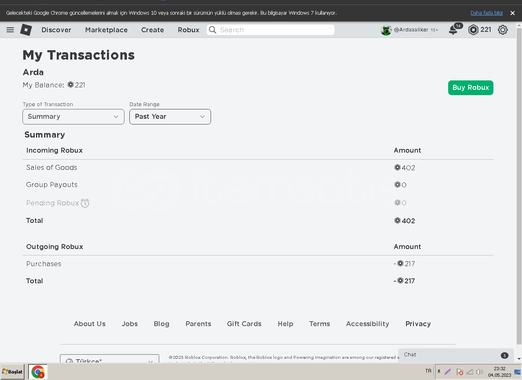Image resolution: width=522 pixels, height=380 pixels.
Task: Open the settings gear icon
Action: coord(503,30)
